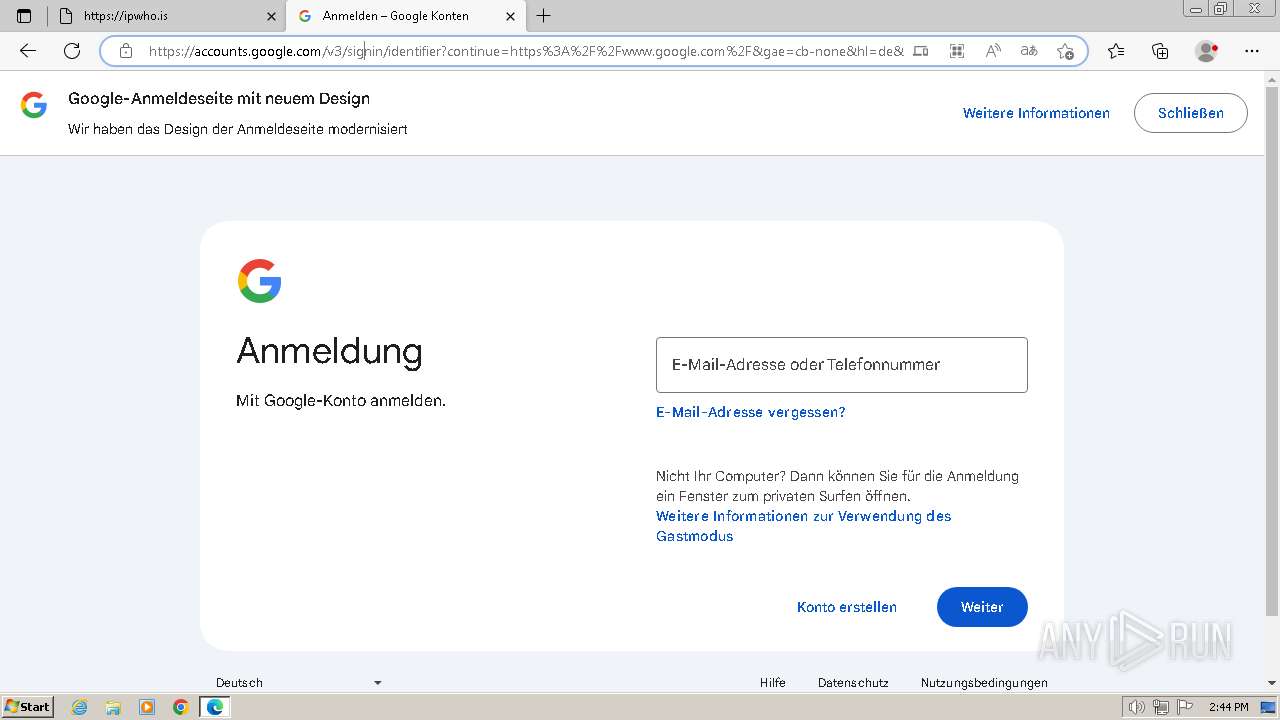This screenshot has width=1280, height=720.
Task: Click the address bar URL field
Action: 525,51
